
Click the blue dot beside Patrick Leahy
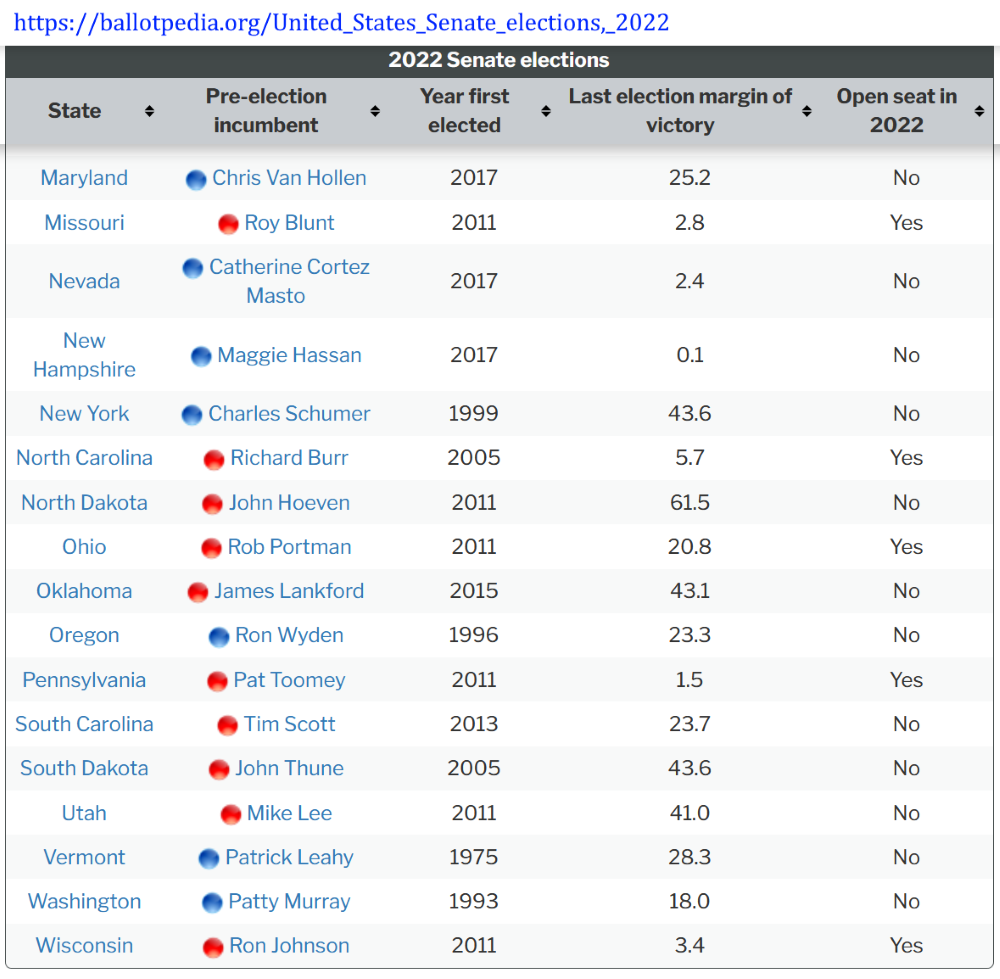click(x=209, y=858)
